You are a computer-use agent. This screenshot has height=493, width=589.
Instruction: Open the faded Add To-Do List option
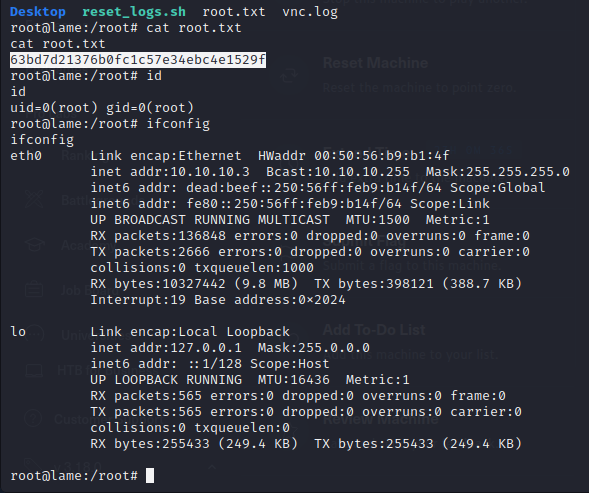[374, 330]
